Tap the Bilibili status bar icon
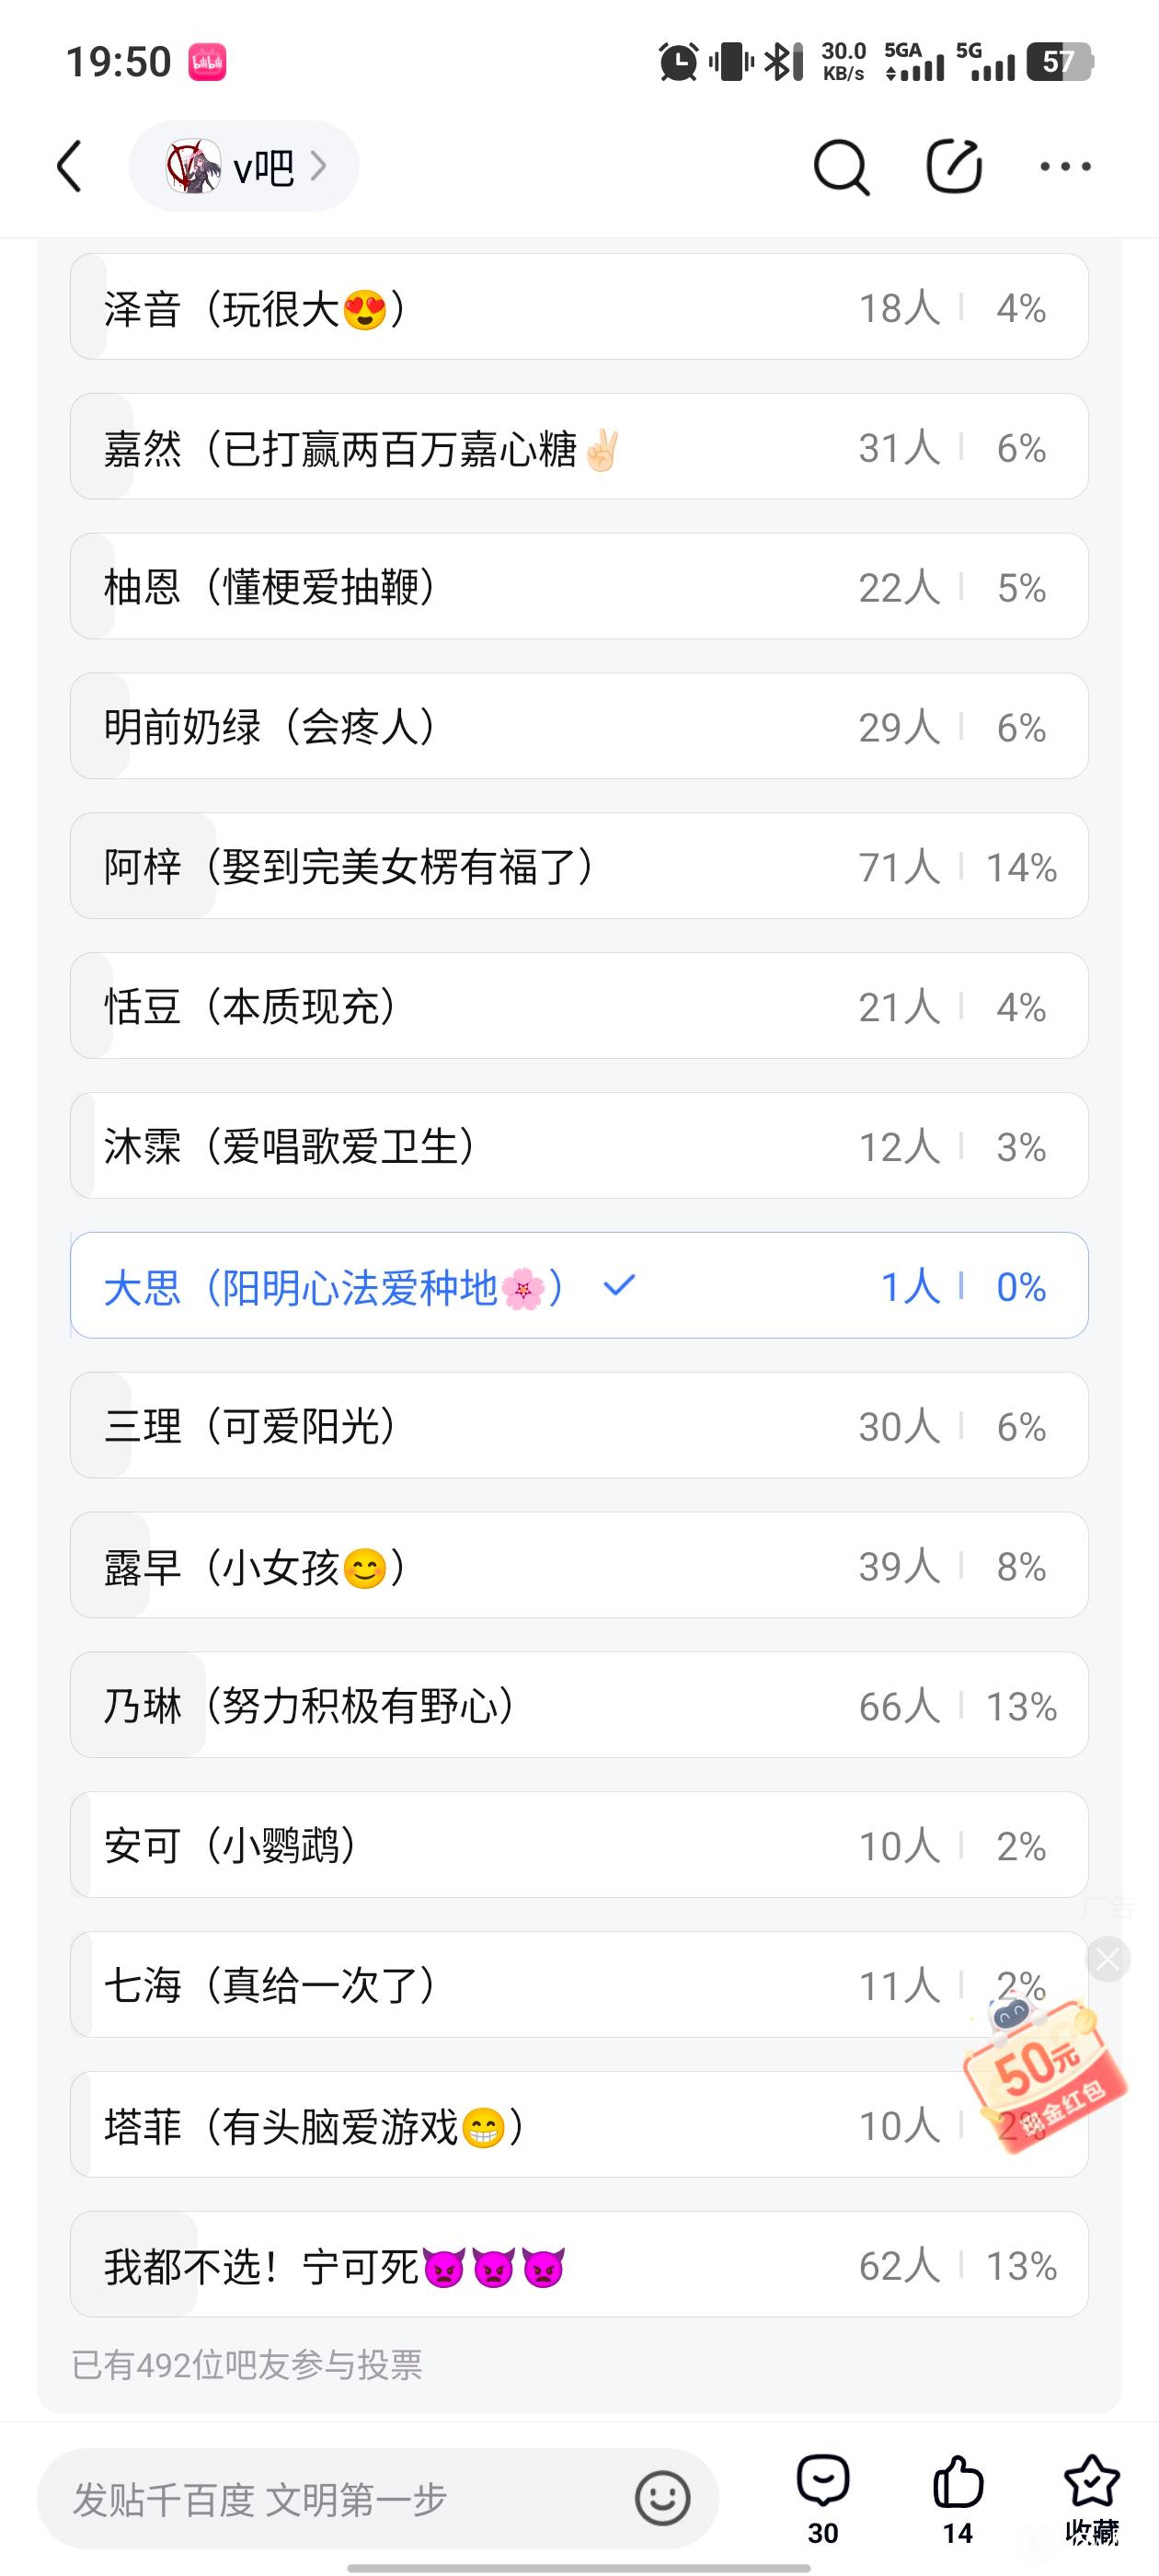Image resolution: width=1159 pixels, height=2576 pixels. pos(207,62)
